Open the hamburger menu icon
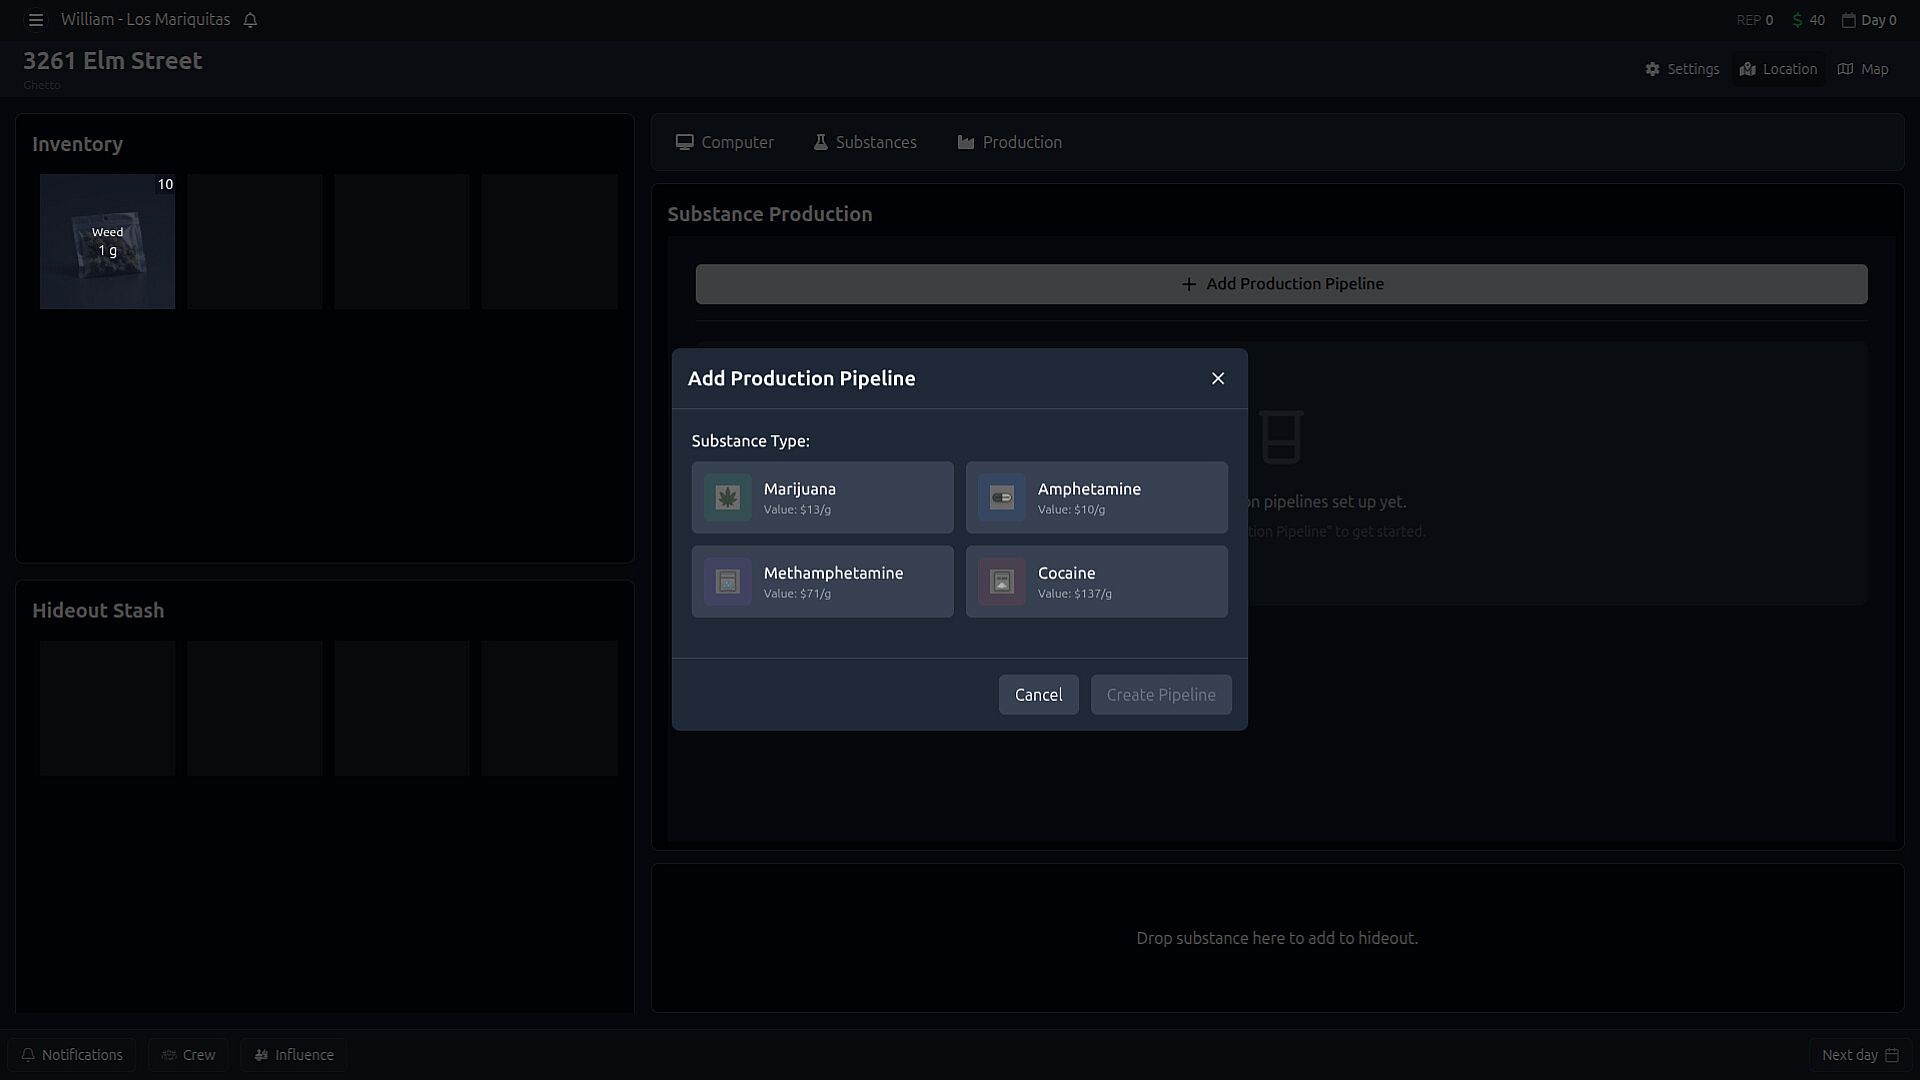1920x1080 pixels. point(36,20)
